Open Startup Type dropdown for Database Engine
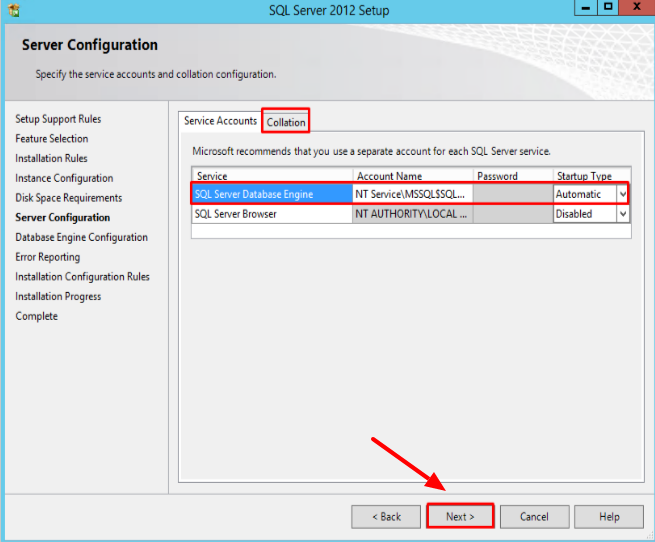 623,194
